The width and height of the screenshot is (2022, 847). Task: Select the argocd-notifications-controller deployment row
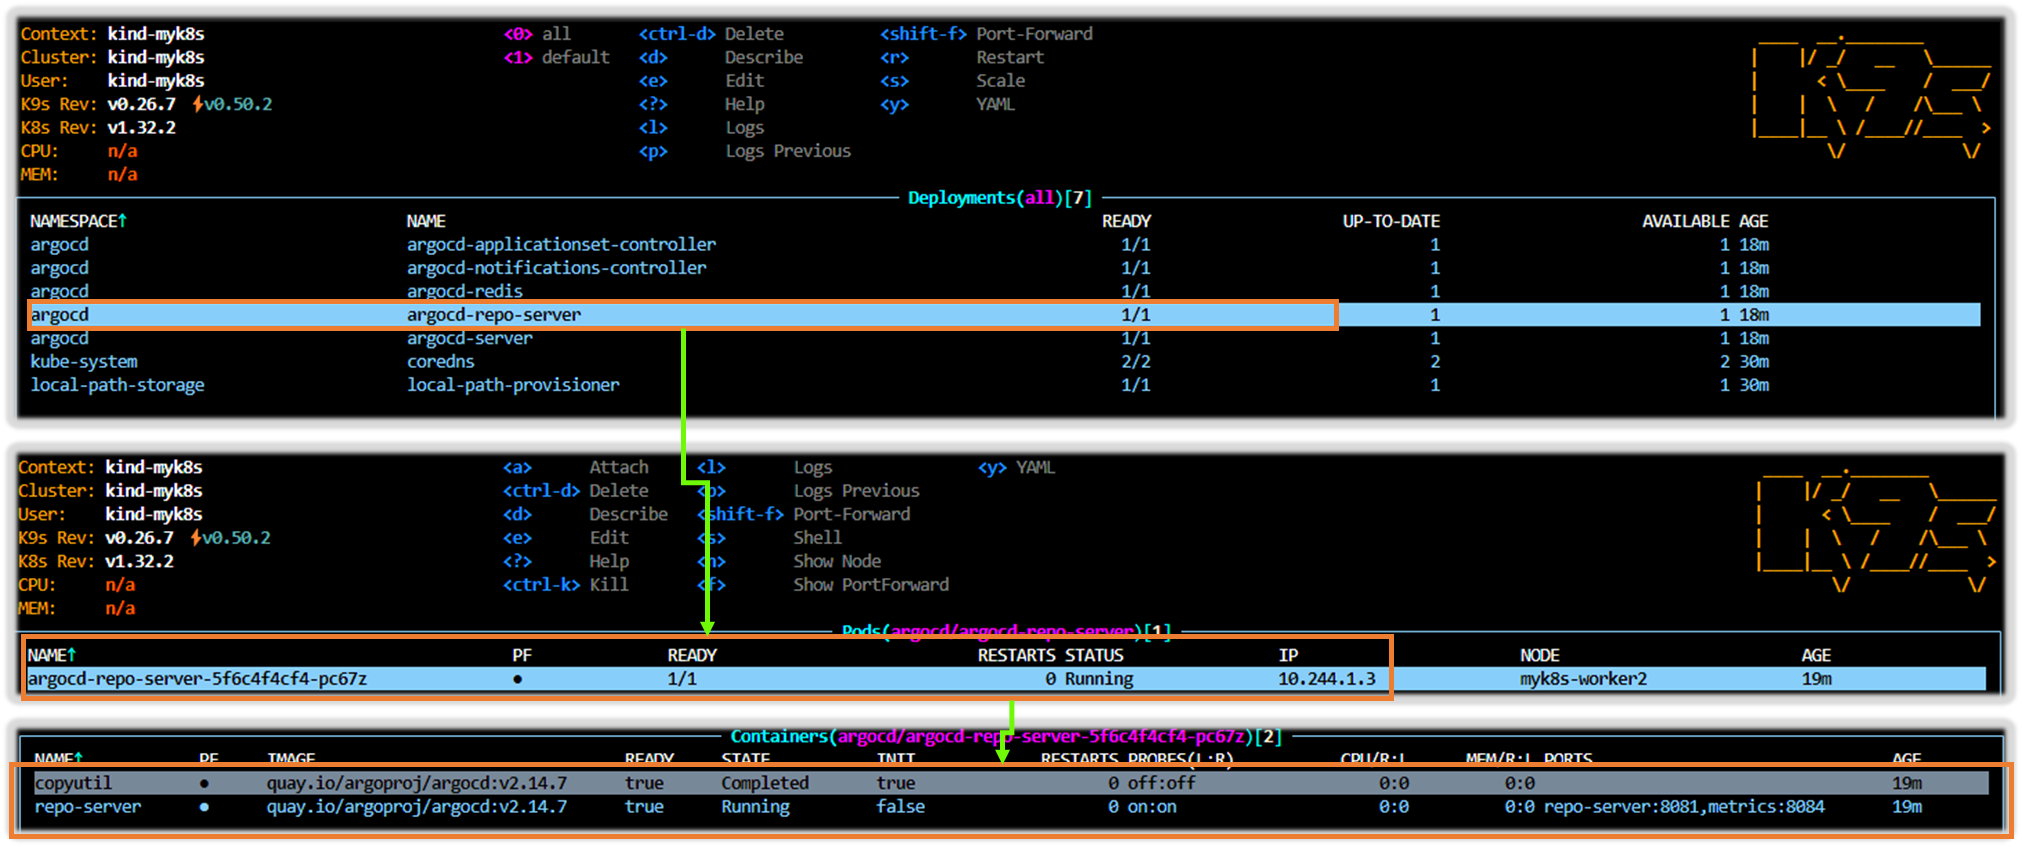1005,268
